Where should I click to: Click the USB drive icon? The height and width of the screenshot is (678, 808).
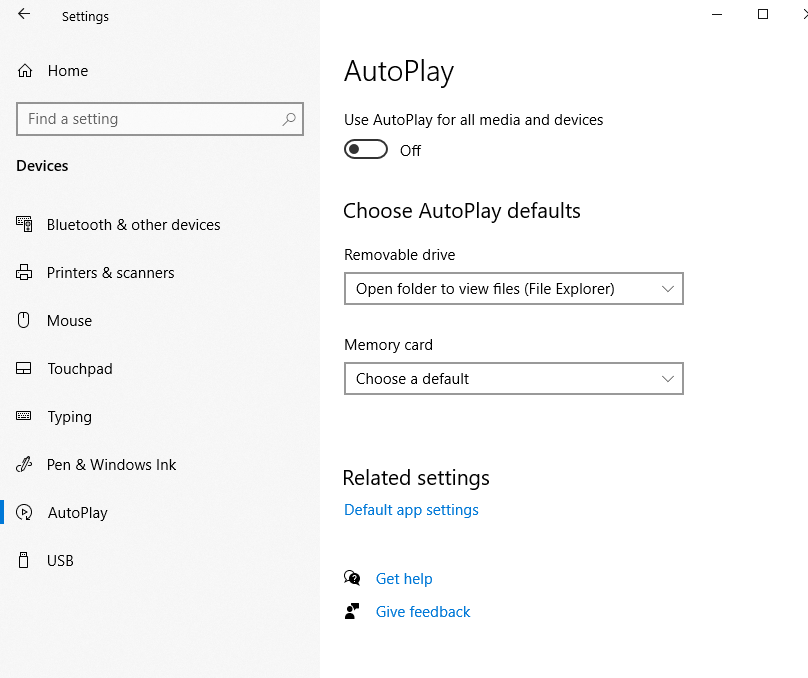pyautogui.click(x=23, y=560)
